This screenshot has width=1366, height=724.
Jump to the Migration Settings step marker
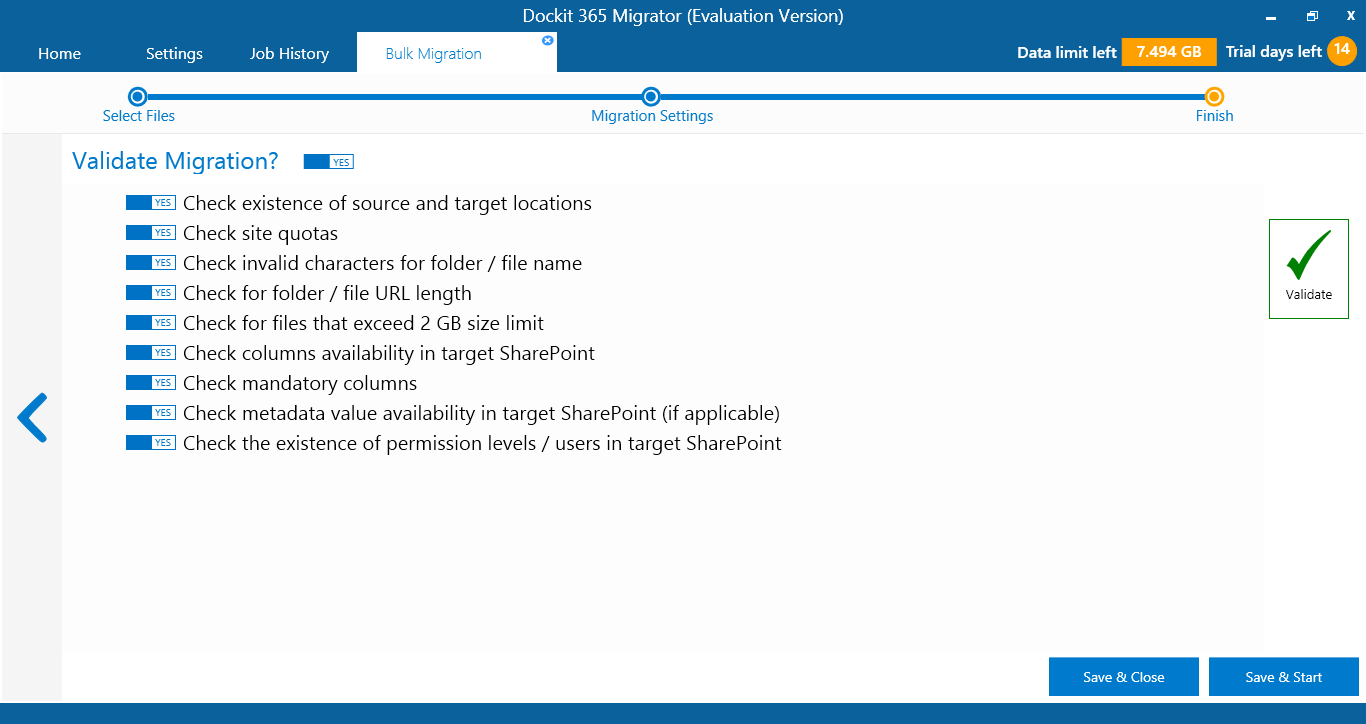click(x=651, y=97)
